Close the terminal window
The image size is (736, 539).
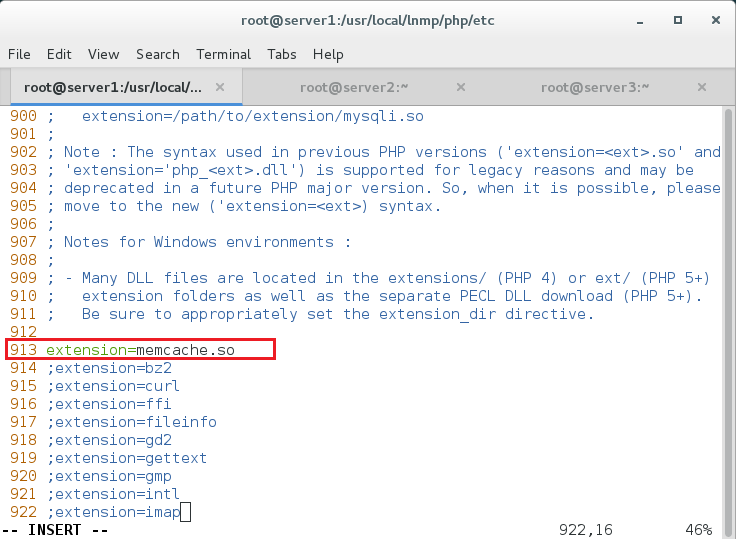(715, 20)
